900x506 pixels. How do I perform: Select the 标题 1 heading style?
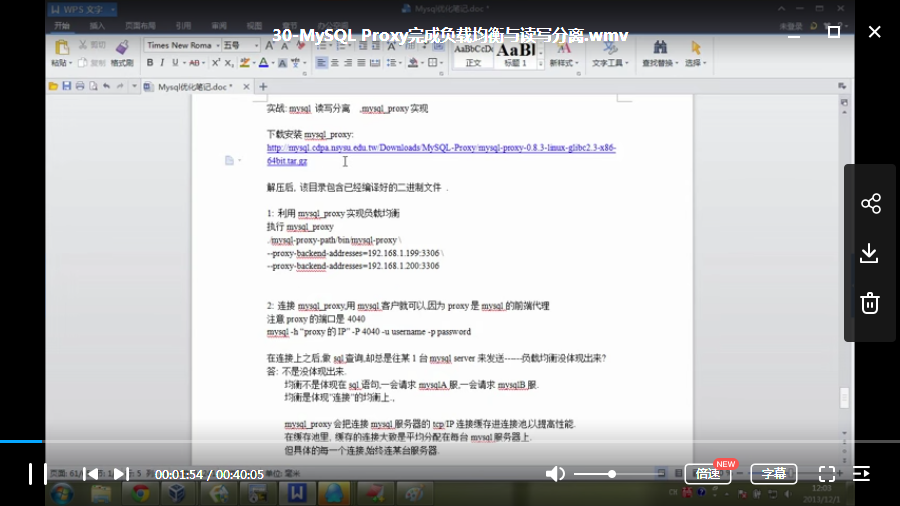click(515, 56)
